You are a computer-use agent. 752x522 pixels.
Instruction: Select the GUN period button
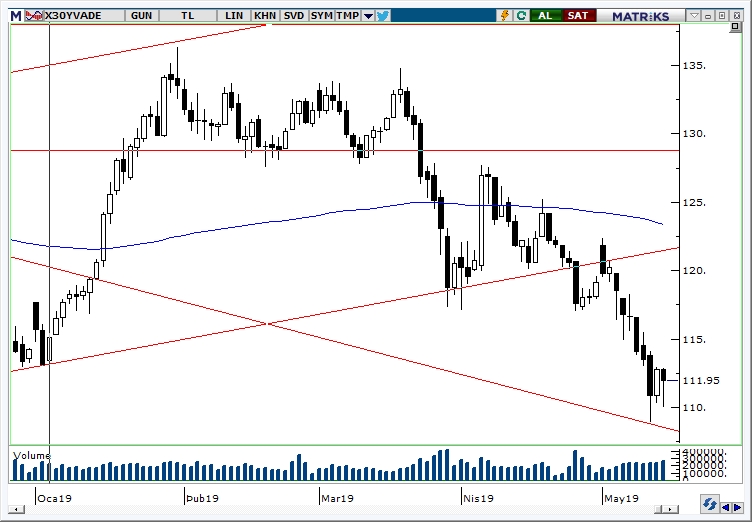[141, 16]
